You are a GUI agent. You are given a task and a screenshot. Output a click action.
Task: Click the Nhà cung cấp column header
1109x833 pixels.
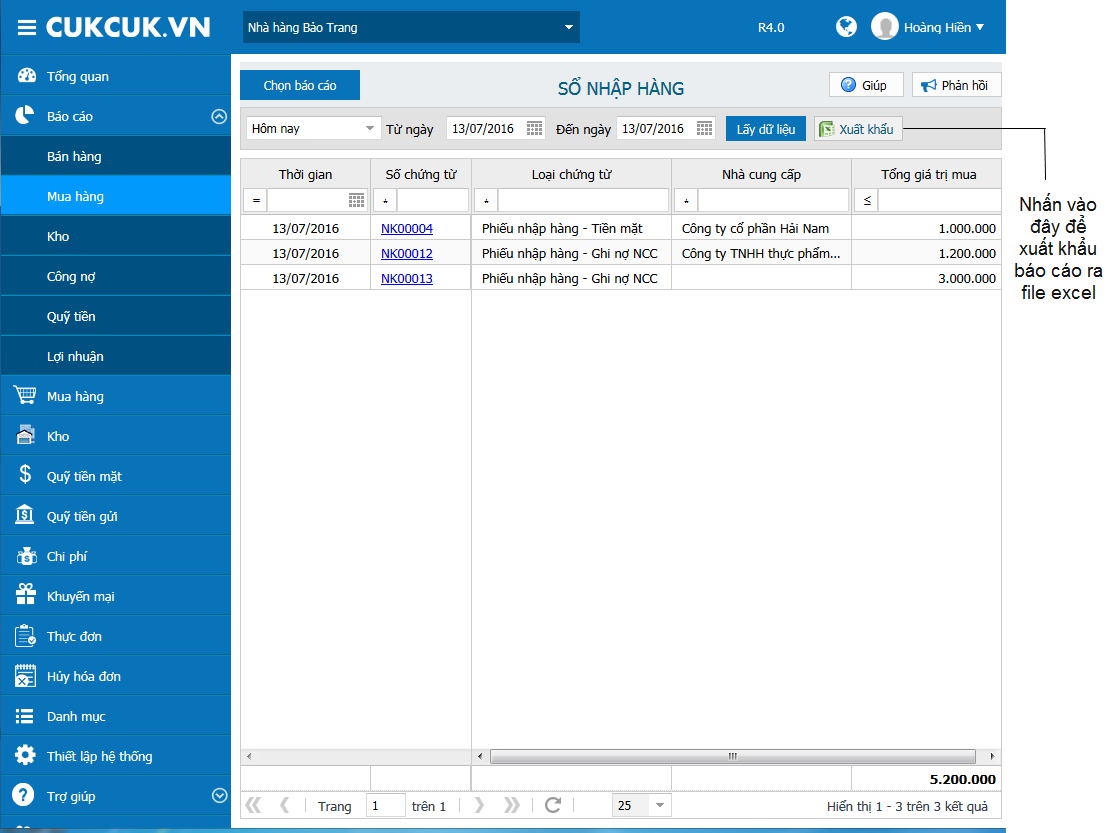click(761, 174)
